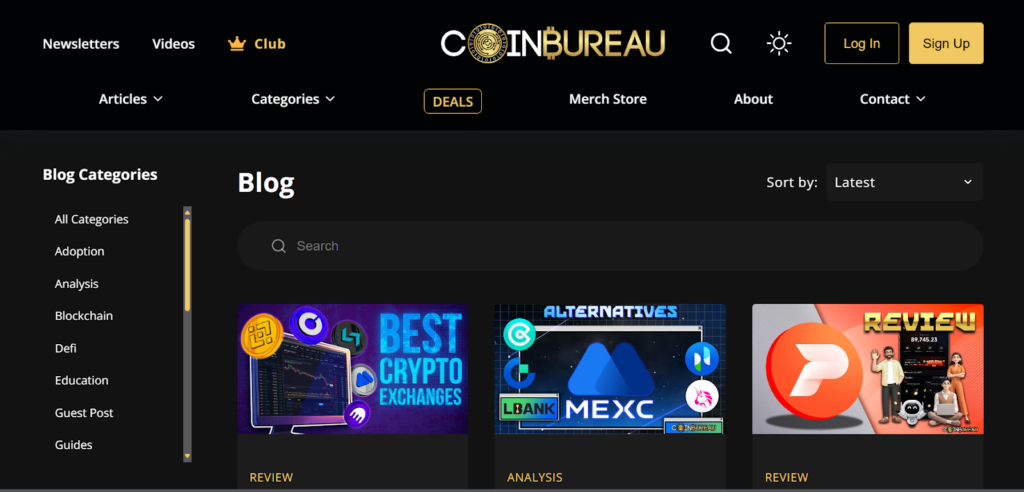Viewport: 1024px width, 492px height.
Task: Click the Log In button
Action: [x=861, y=43]
